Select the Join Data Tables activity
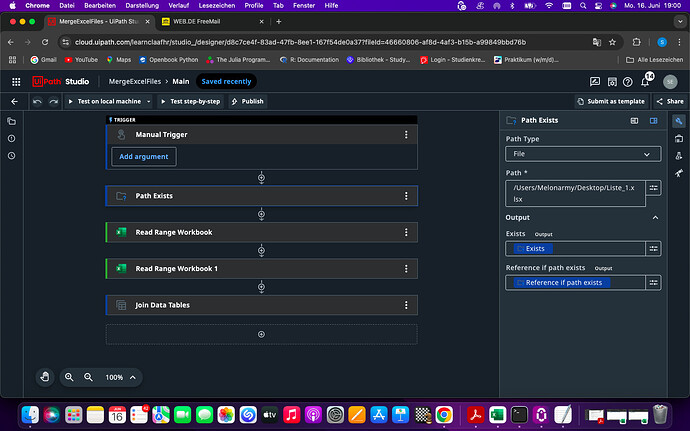 [x=261, y=305]
